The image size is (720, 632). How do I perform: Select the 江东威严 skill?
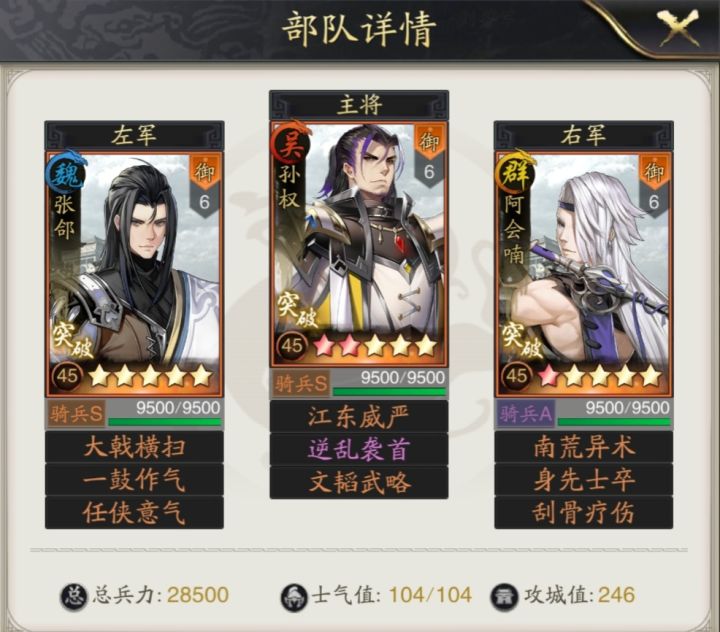[359, 416]
